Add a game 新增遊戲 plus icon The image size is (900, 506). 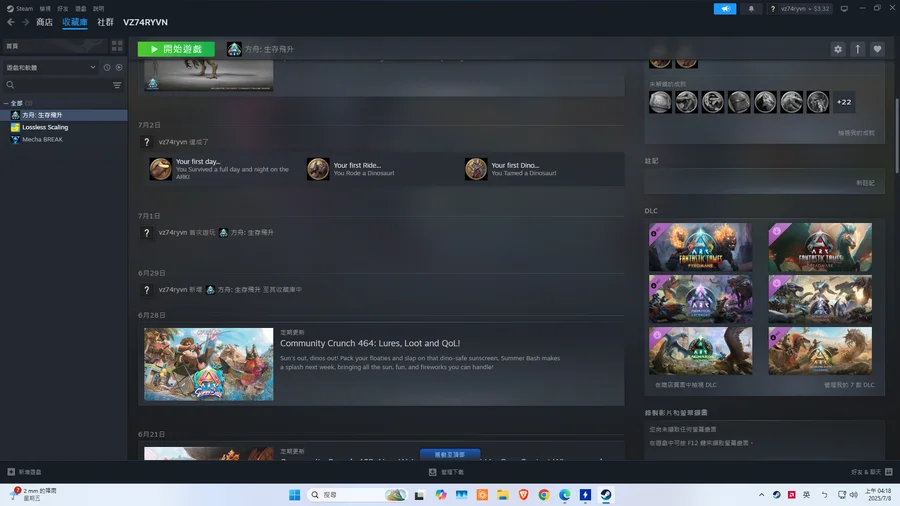pyautogui.click(x=11, y=472)
